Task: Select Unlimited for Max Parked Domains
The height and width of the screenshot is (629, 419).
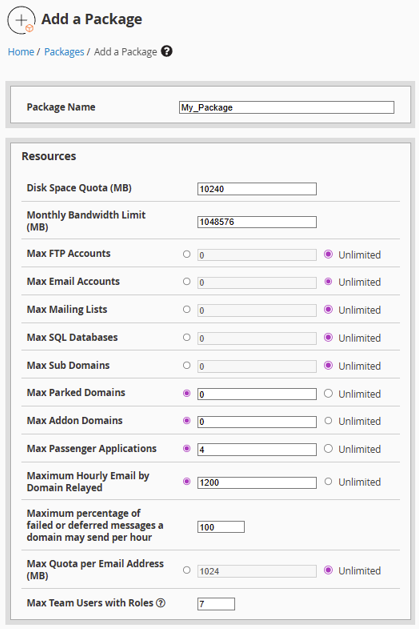Action: 328,393
